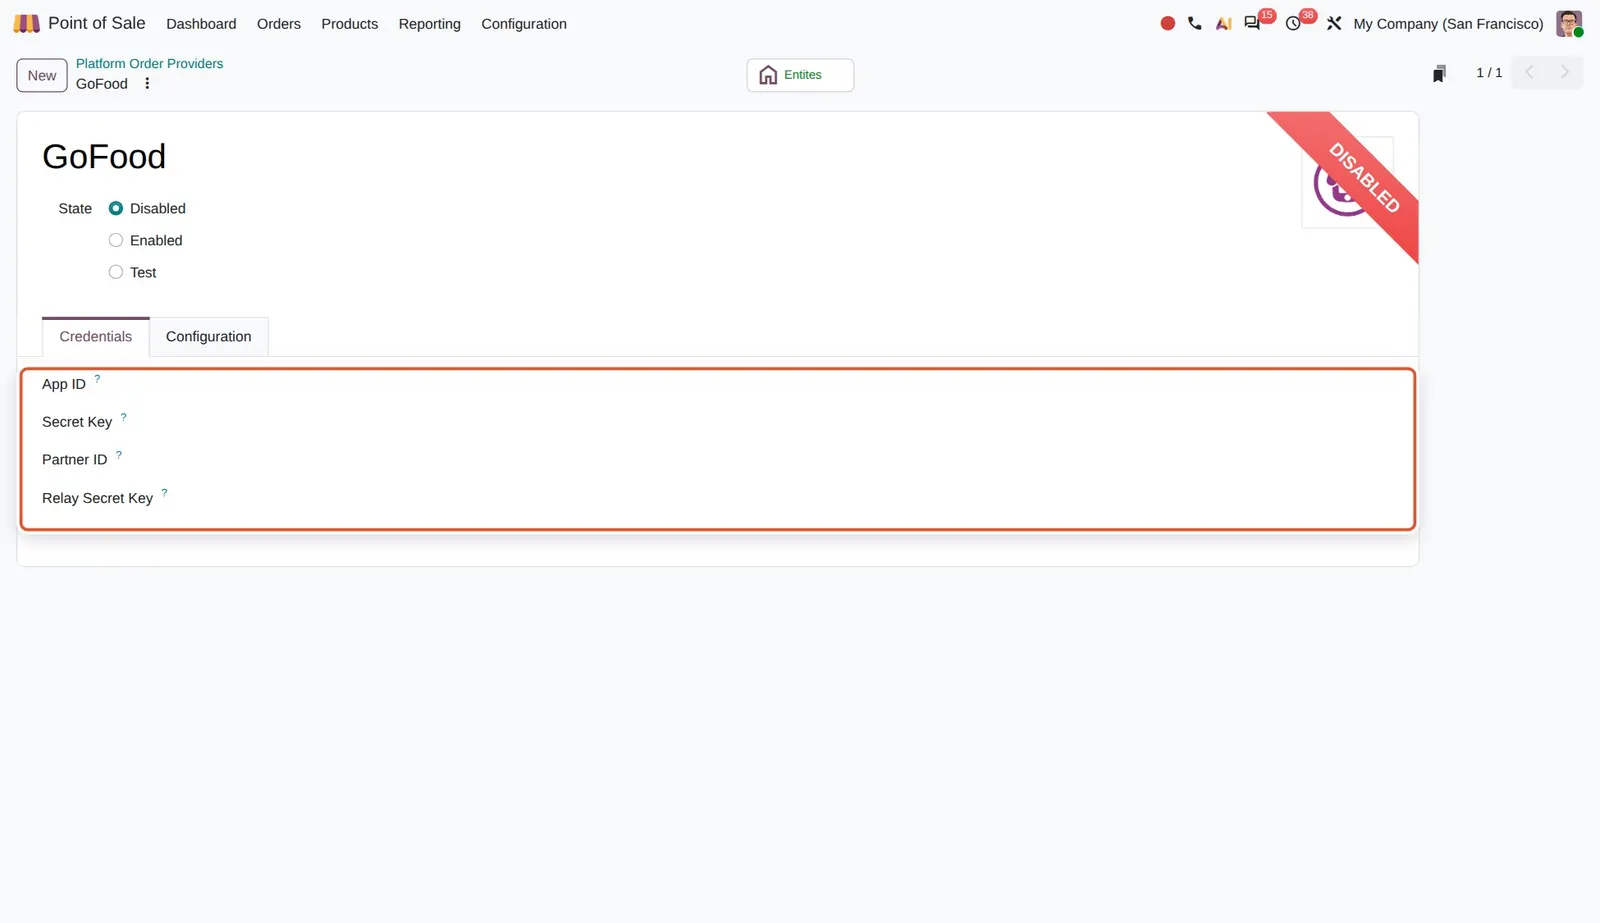This screenshot has width=1600, height=923.
Task: Click the Relay Secret Key help question mark
Action: 165,493
